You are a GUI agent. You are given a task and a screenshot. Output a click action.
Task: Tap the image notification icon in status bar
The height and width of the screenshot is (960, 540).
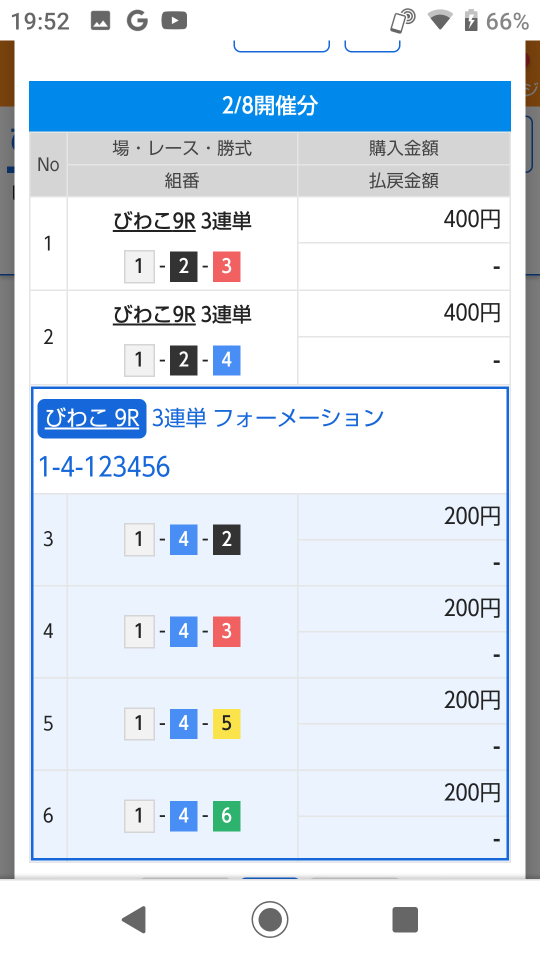pyautogui.click(x=100, y=21)
